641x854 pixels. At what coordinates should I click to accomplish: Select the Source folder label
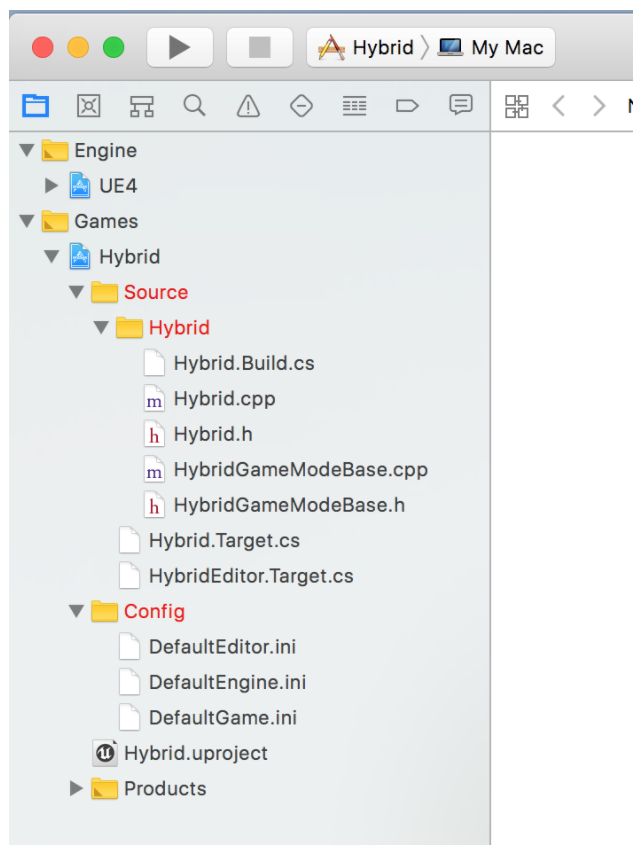pyautogui.click(x=156, y=292)
